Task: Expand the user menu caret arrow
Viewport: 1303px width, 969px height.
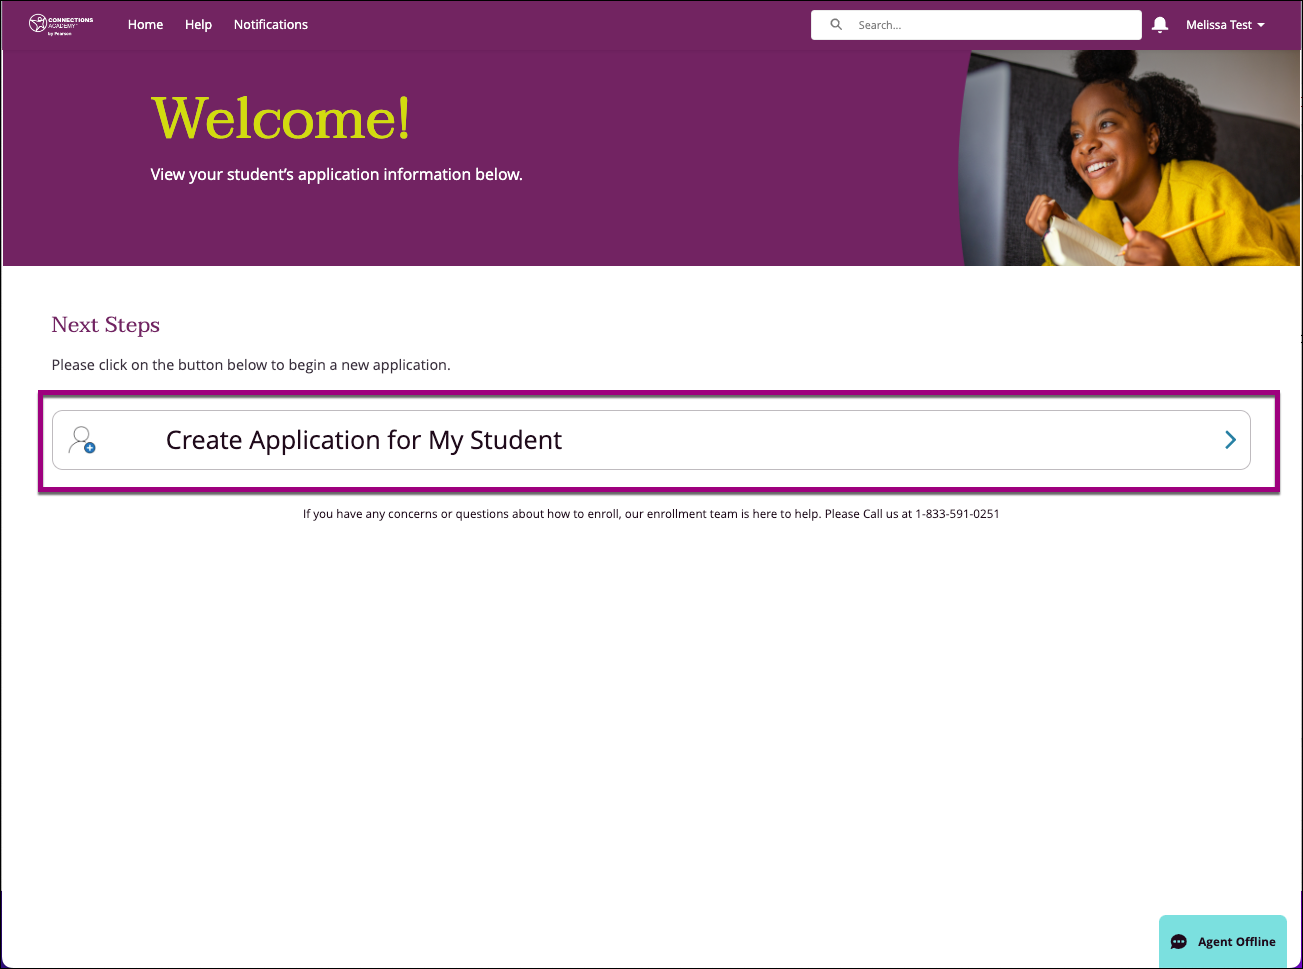Action: pyautogui.click(x=1262, y=25)
